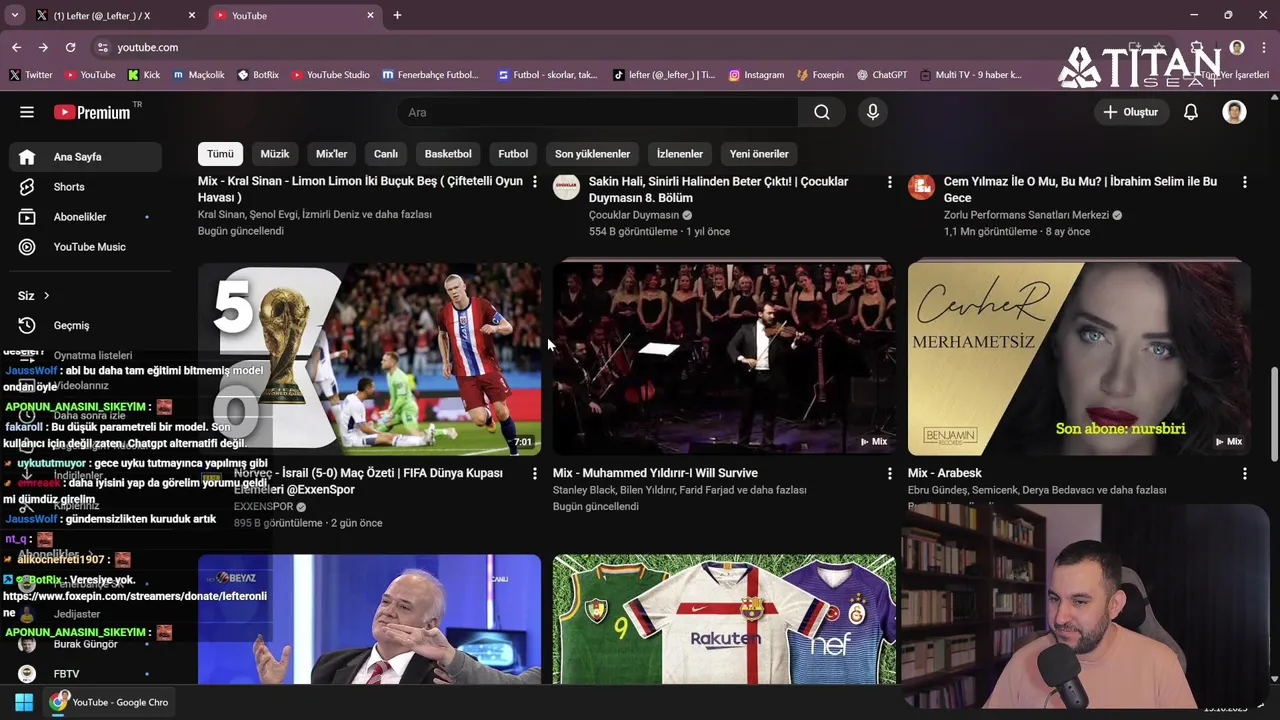This screenshot has width=1280, height=720.
Task: Open Shorts in the sidebar
Action: [86, 187]
